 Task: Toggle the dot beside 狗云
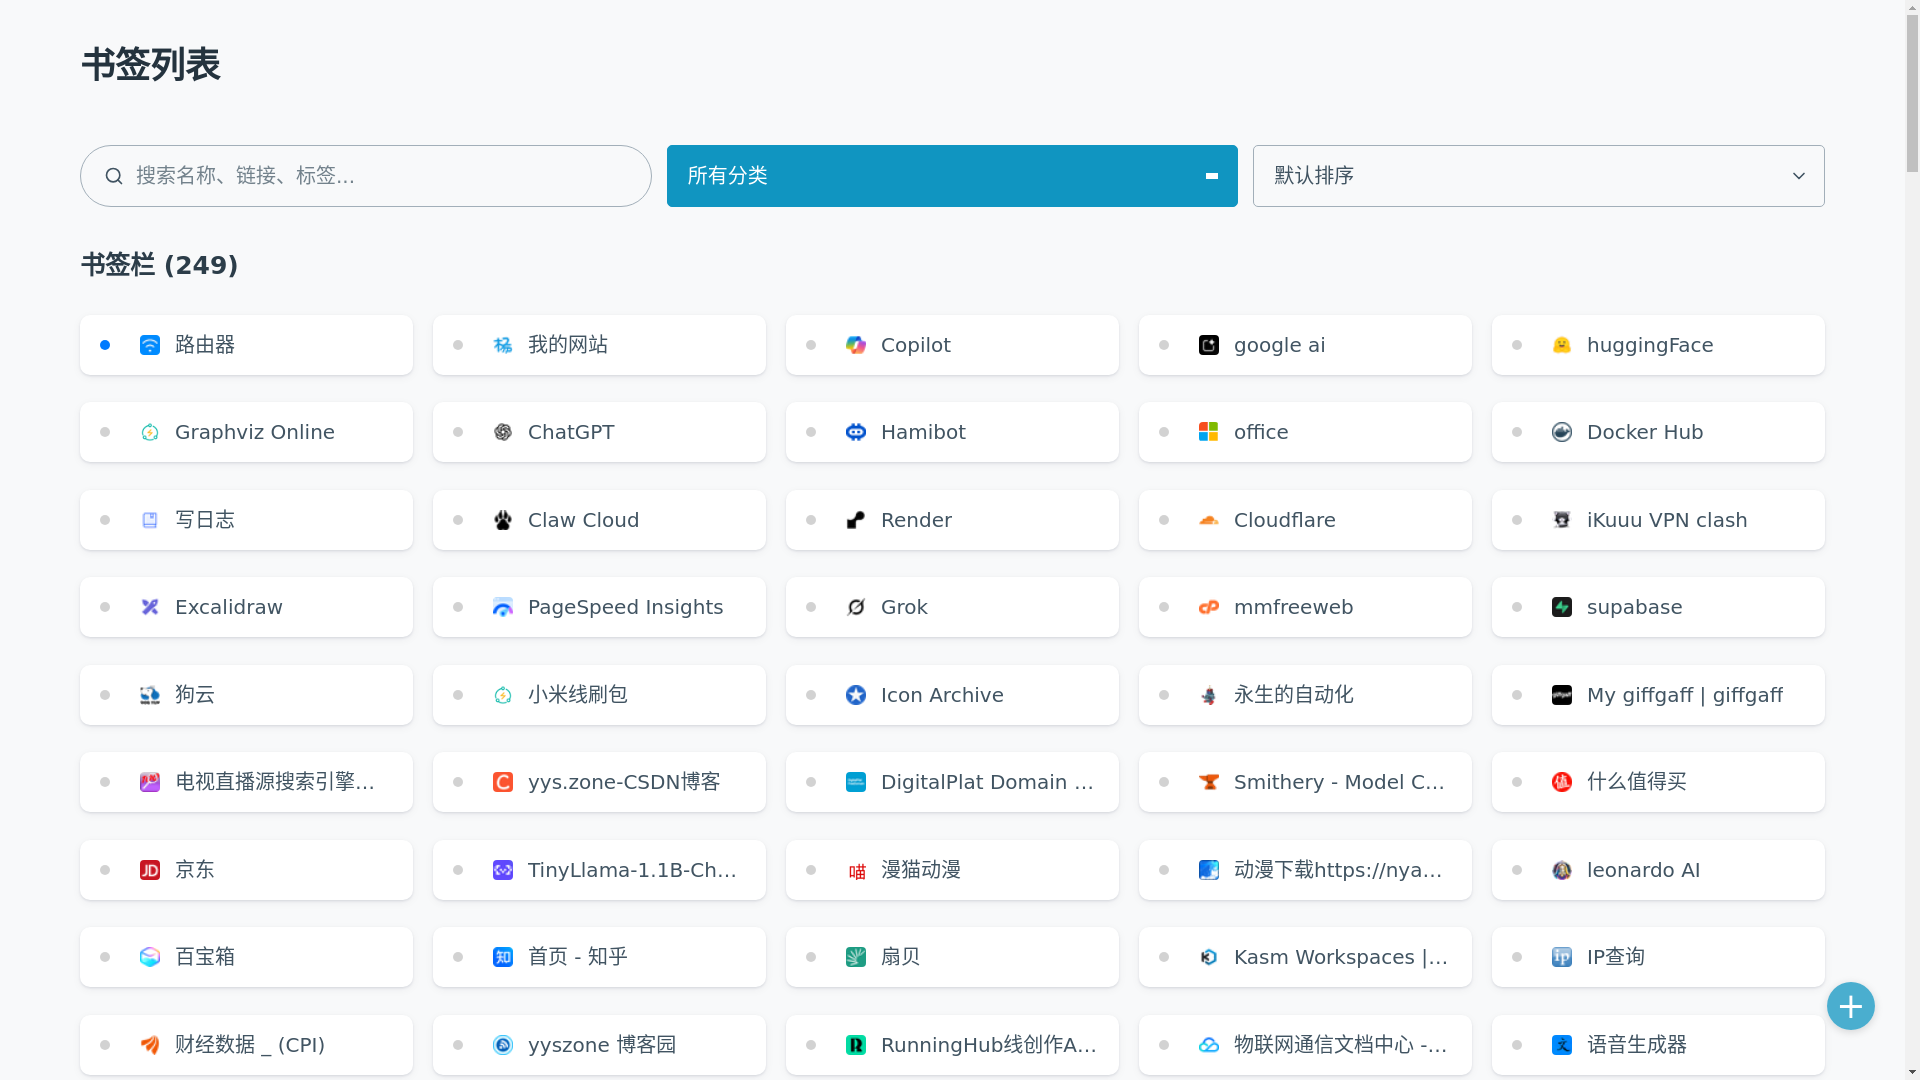coord(105,695)
